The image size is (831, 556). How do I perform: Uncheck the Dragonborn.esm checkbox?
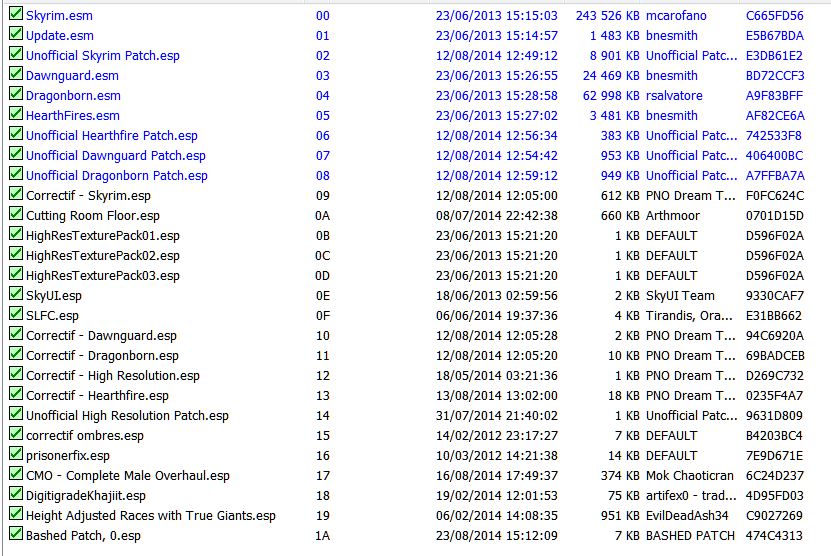[x=16, y=94]
